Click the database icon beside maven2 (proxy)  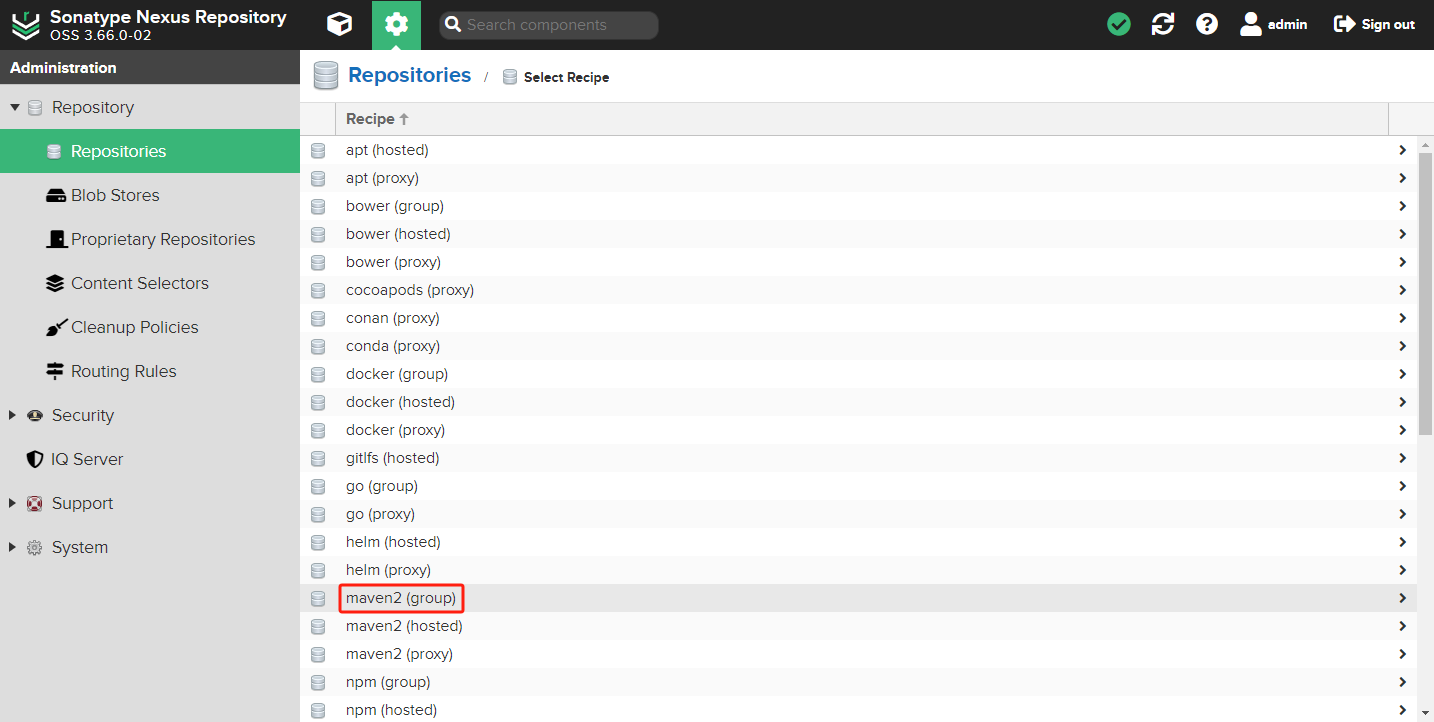(318, 654)
